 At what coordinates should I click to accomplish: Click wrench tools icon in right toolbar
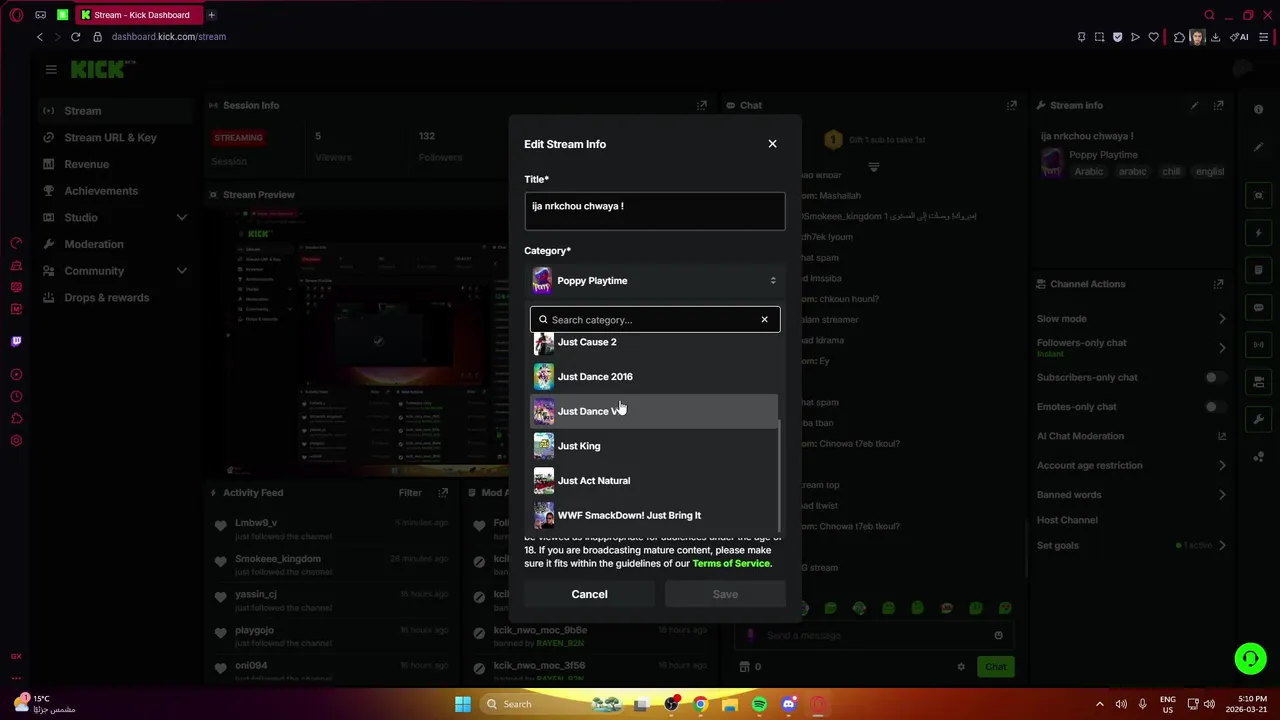1259,419
